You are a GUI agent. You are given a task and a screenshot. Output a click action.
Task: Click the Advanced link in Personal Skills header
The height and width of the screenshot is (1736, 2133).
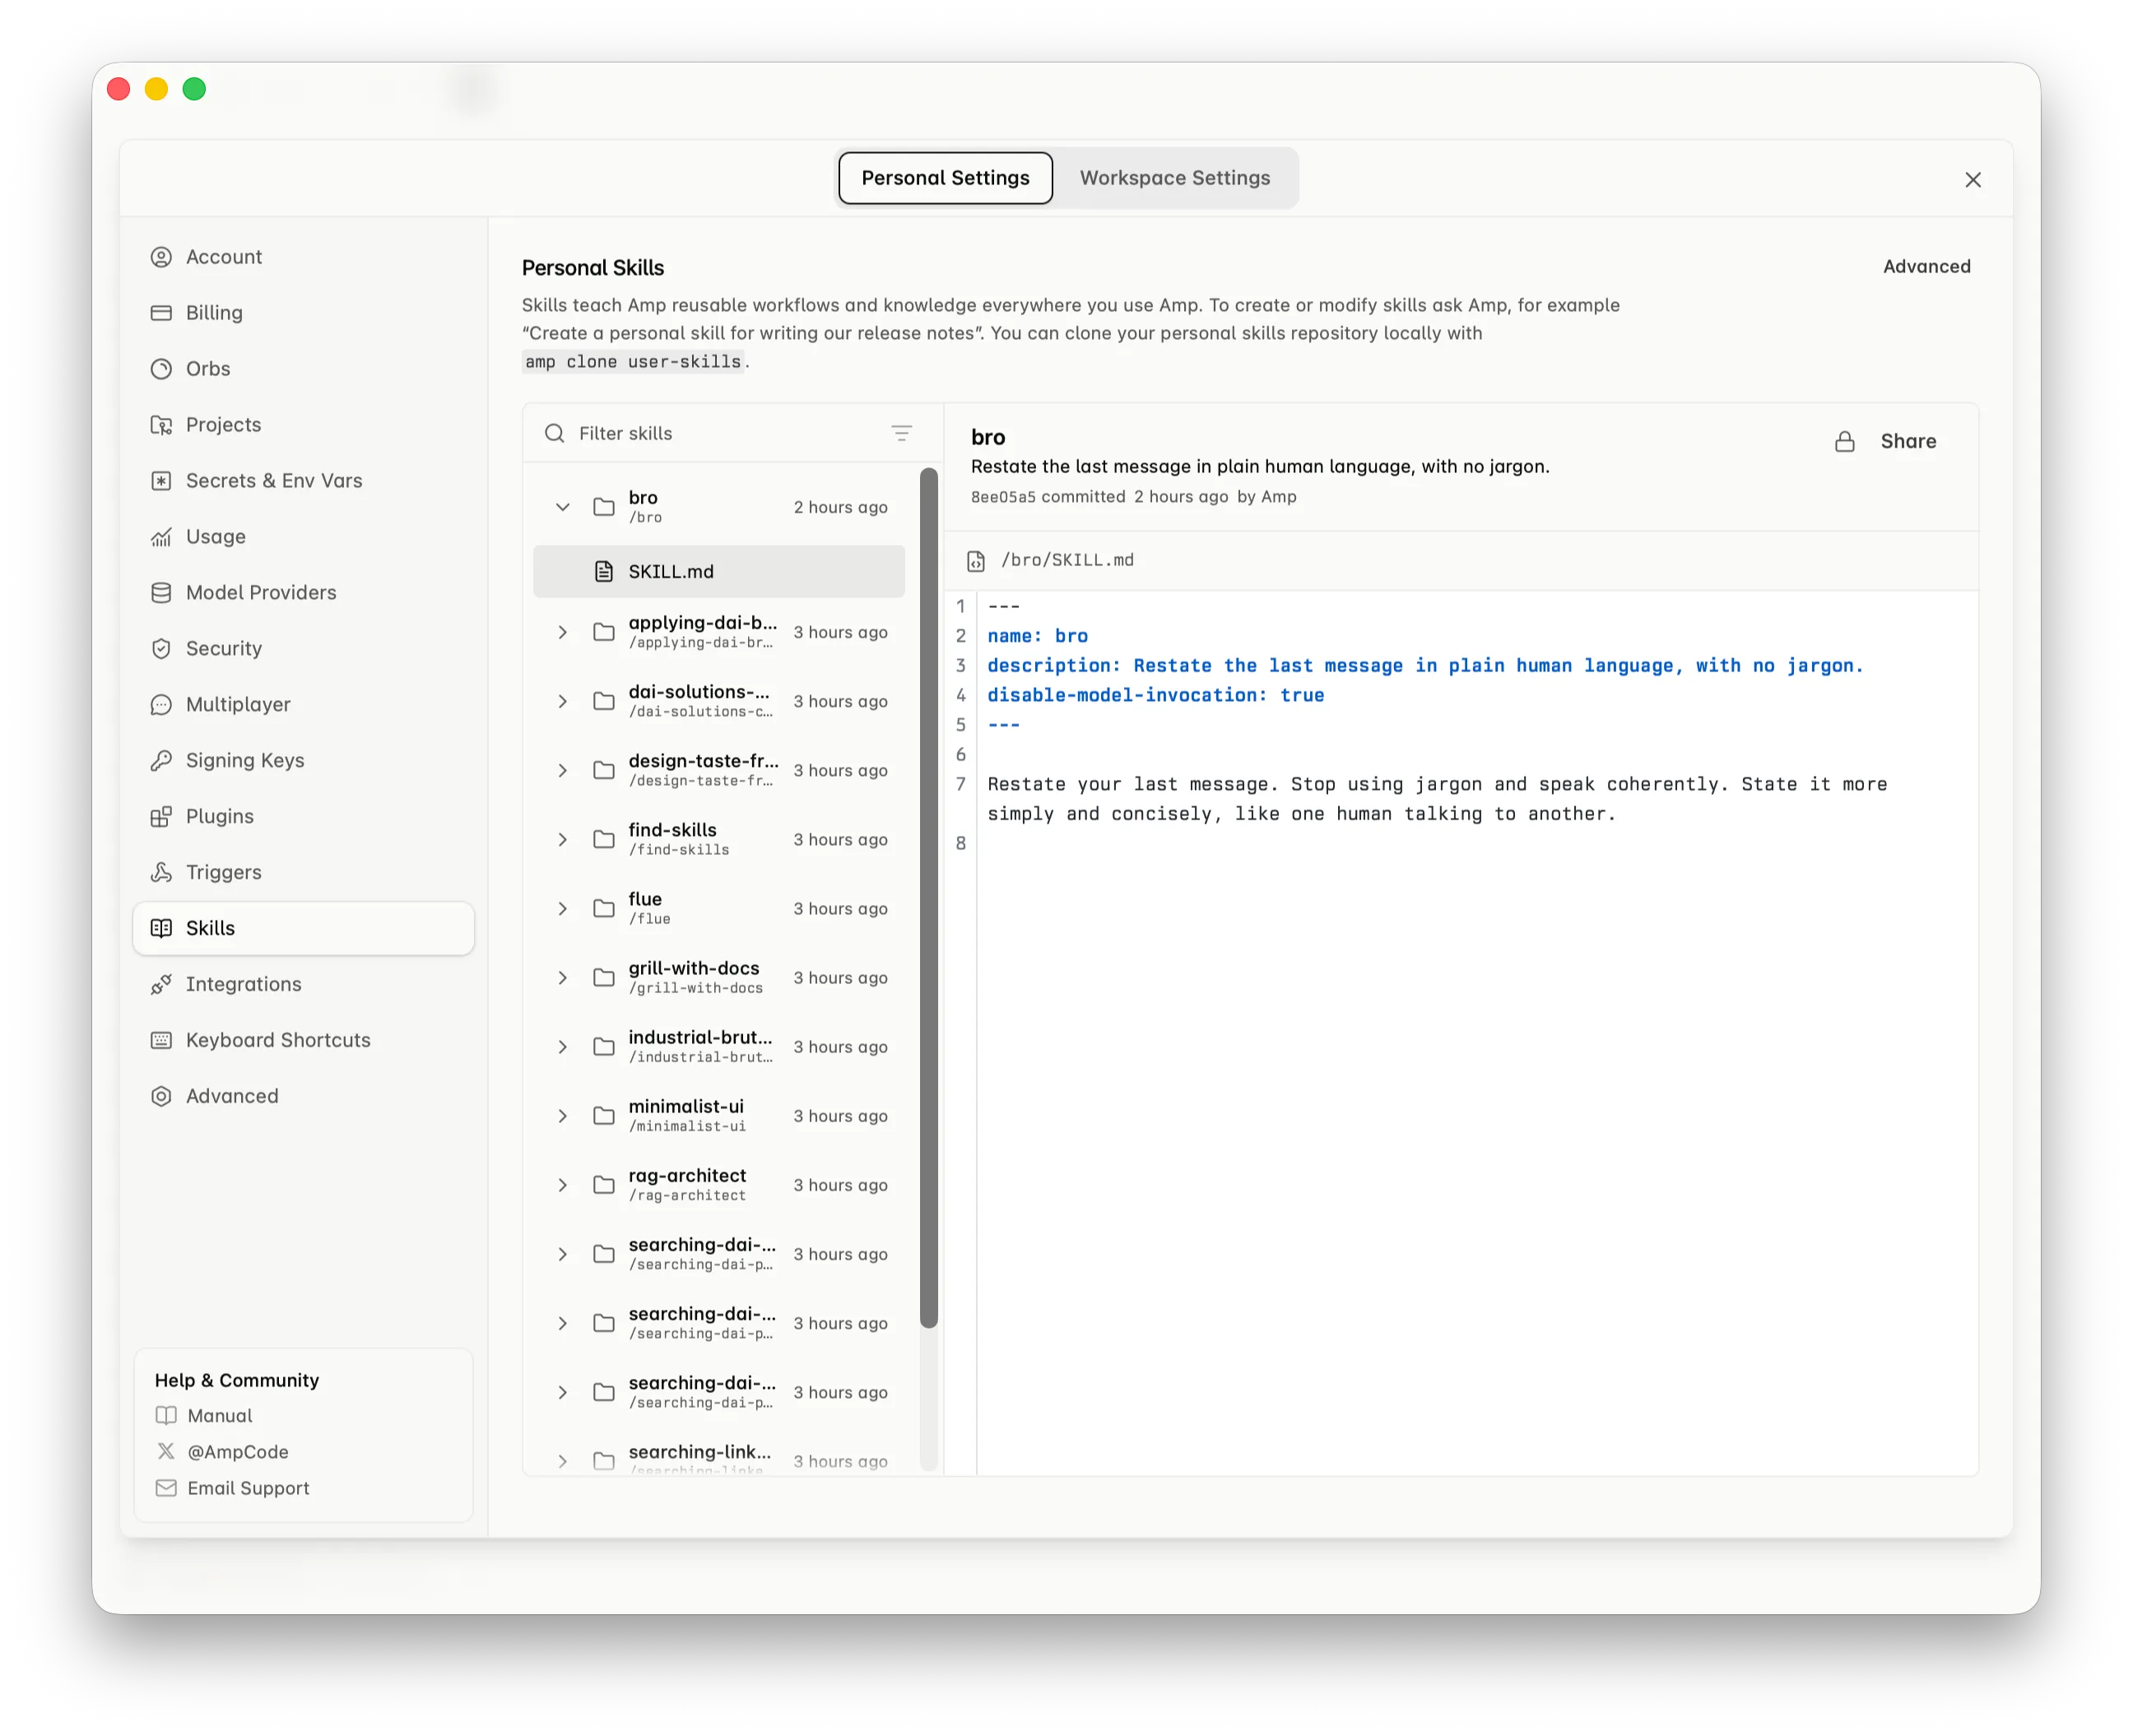(x=1926, y=267)
